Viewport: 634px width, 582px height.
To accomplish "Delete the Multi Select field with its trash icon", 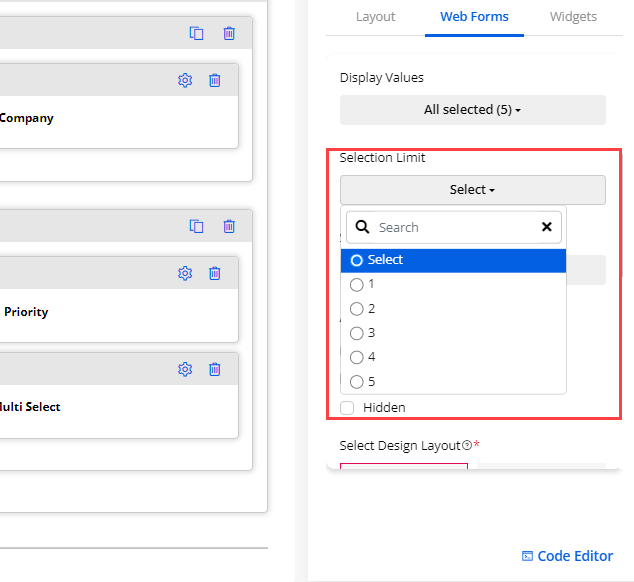I will tap(214, 369).
